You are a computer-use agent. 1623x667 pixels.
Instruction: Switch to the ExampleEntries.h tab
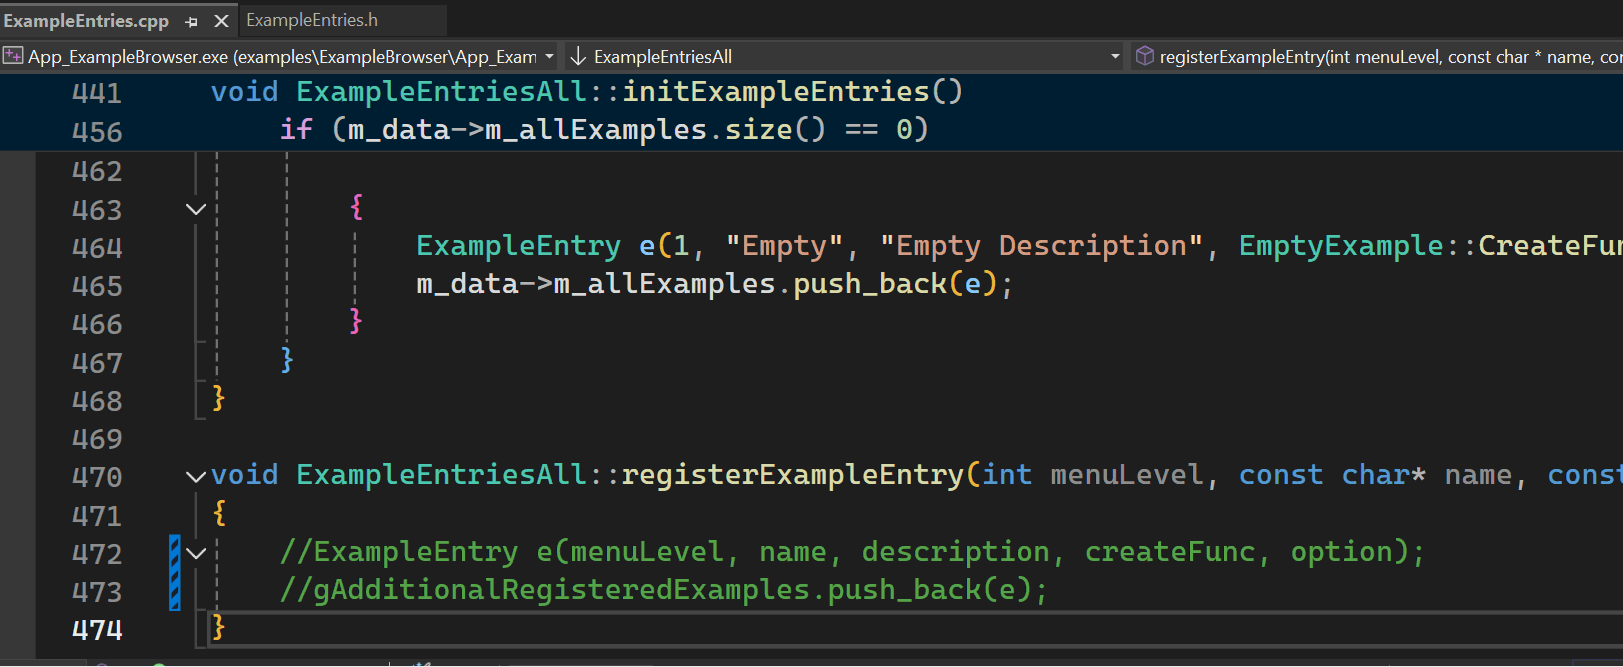[312, 20]
